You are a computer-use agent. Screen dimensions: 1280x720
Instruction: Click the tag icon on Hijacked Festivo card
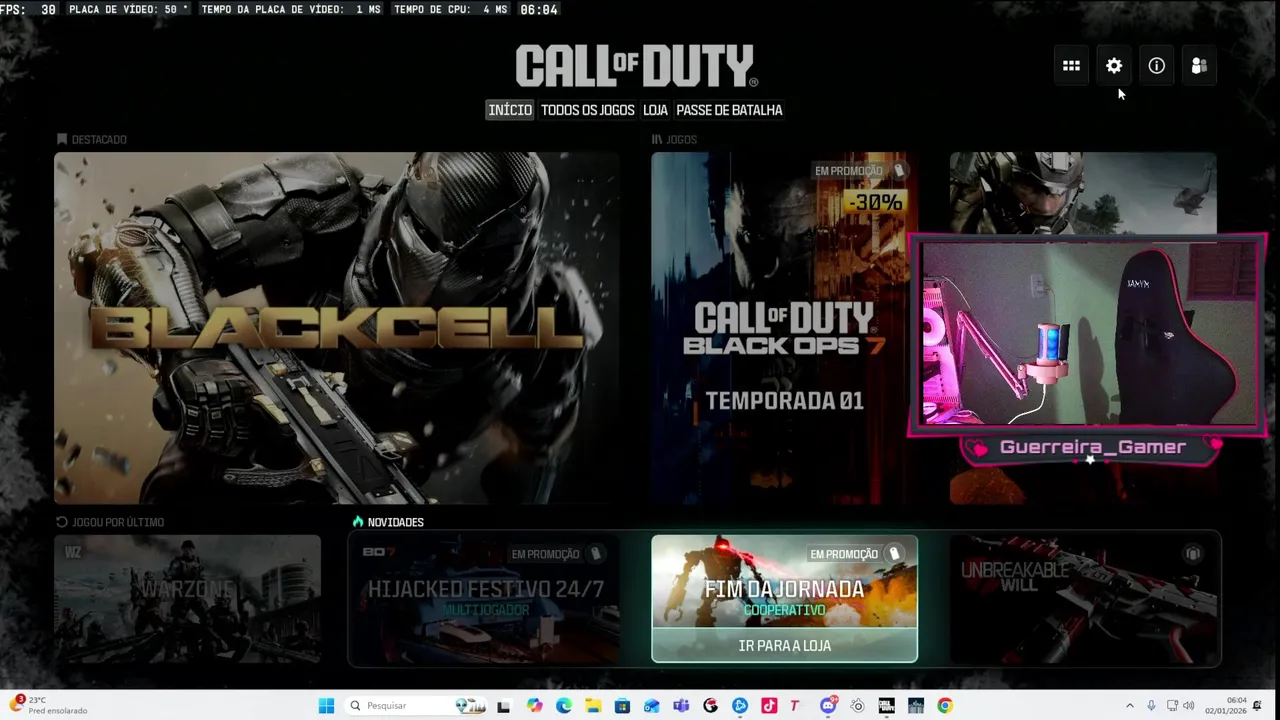[x=595, y=554]
